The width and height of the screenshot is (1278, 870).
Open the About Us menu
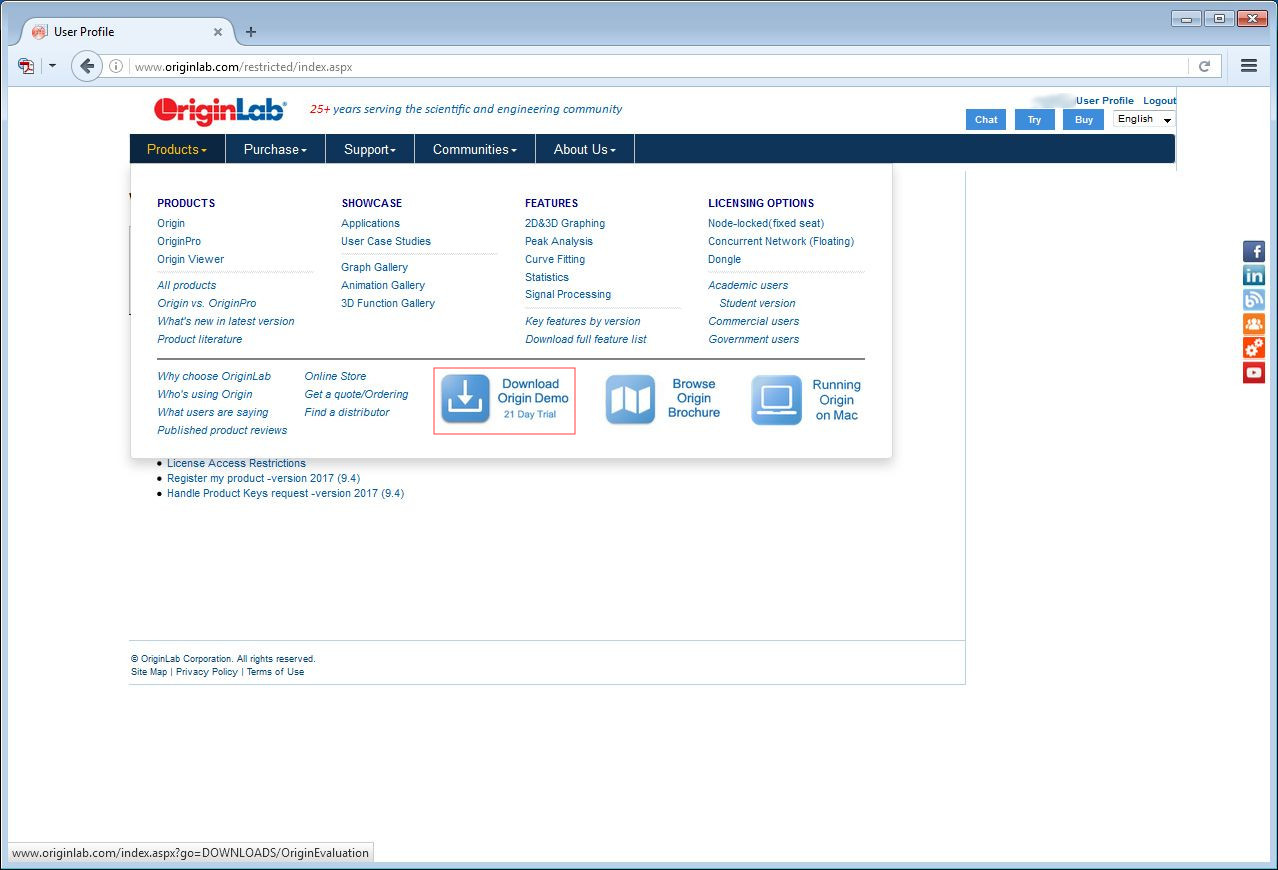click(584, 149)
